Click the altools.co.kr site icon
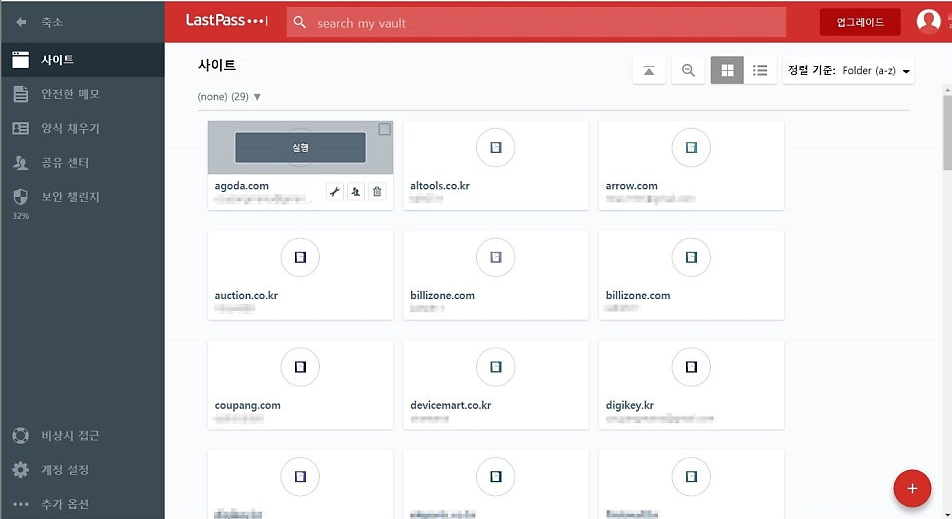 click(x=495, y=148)
